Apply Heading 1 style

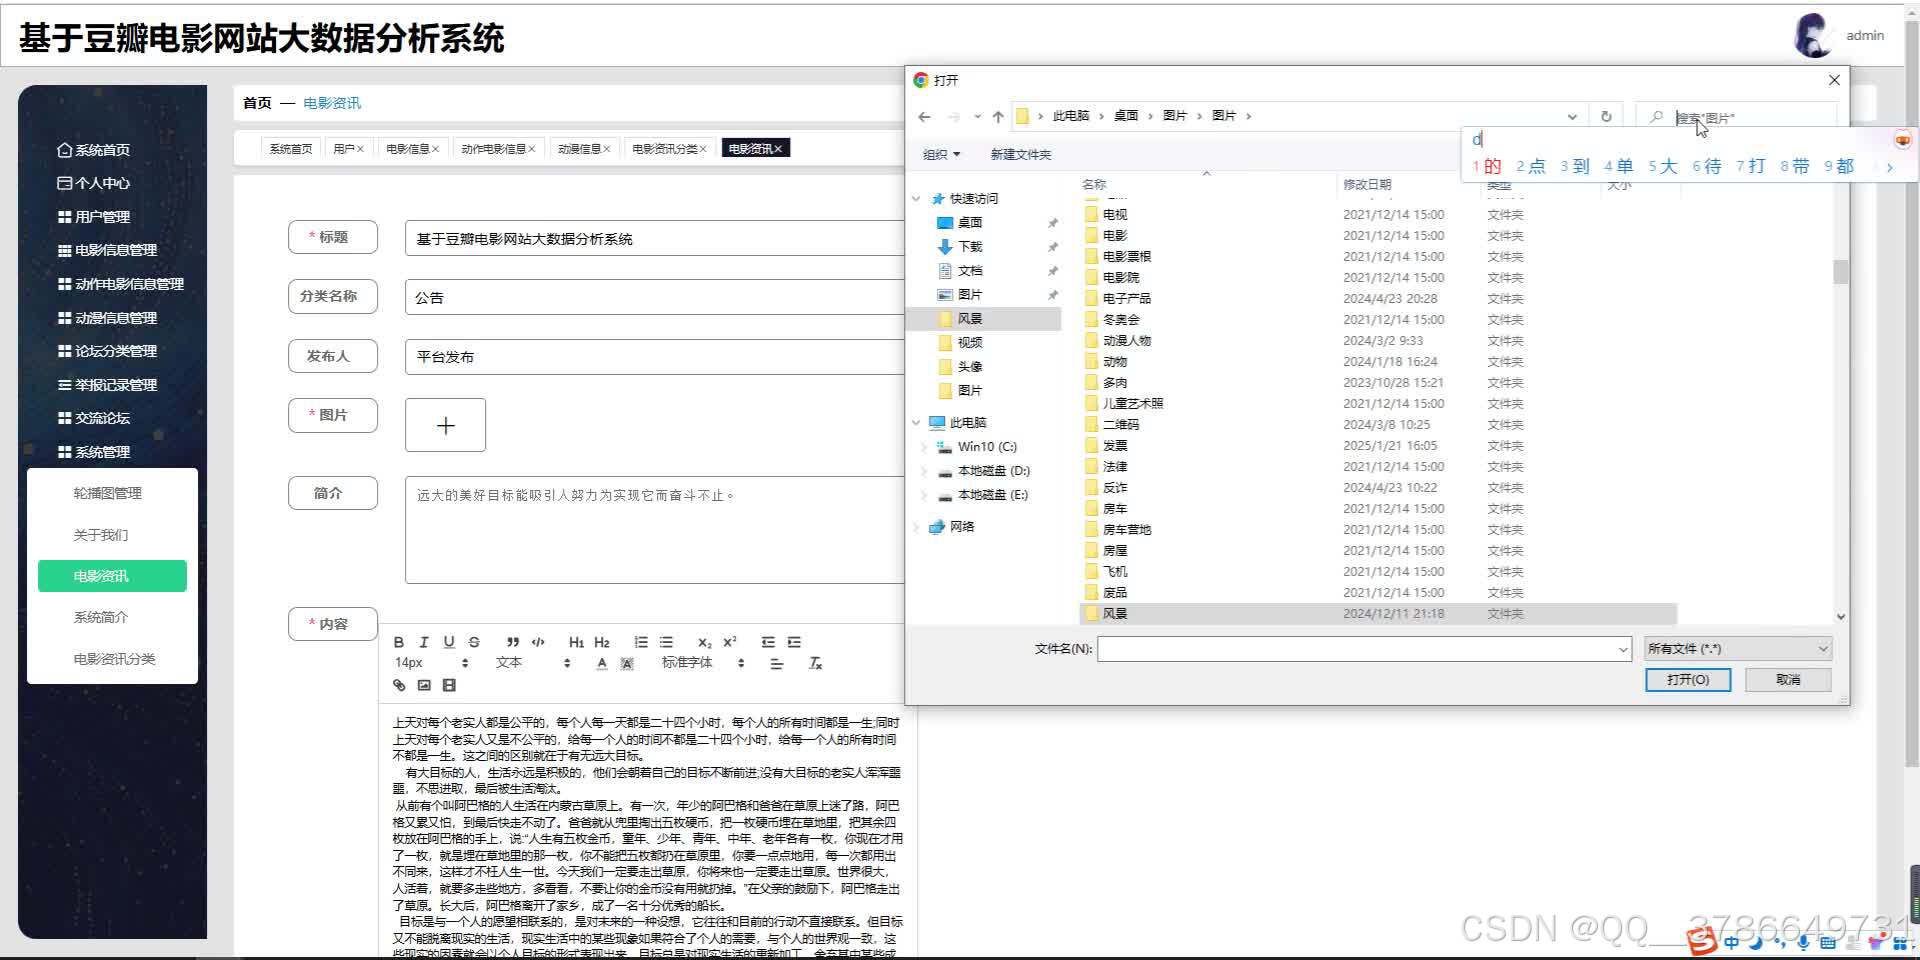576,642
